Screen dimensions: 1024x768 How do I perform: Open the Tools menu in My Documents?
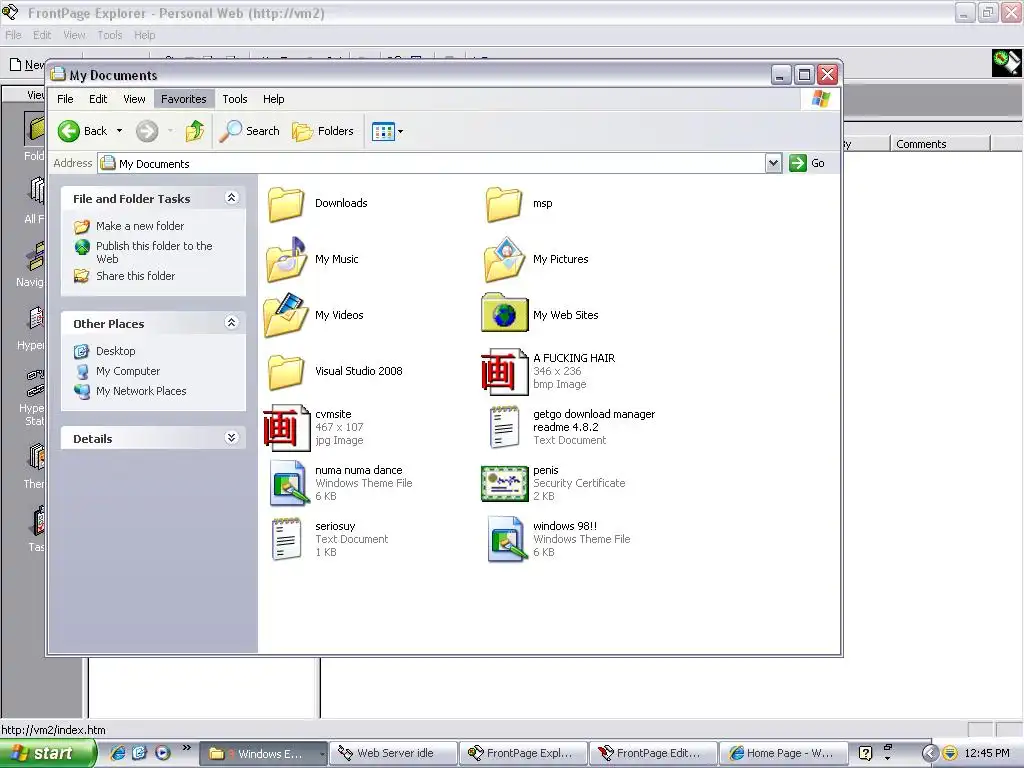(x=234, y=99)
